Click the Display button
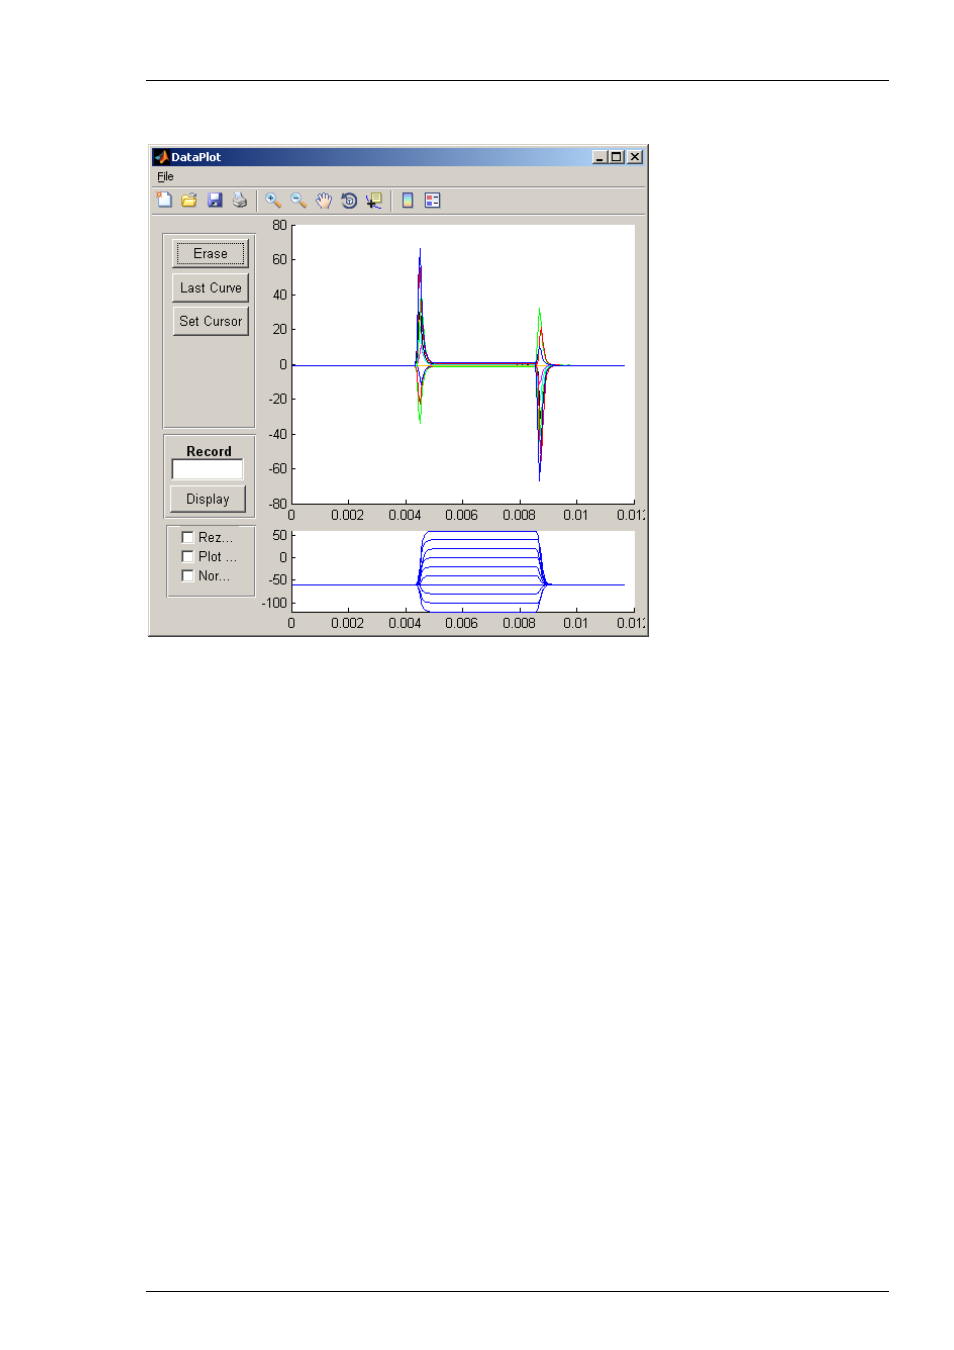Image resolution: width=954 pixels, height=1350 pixels. [x=208, y=499]
